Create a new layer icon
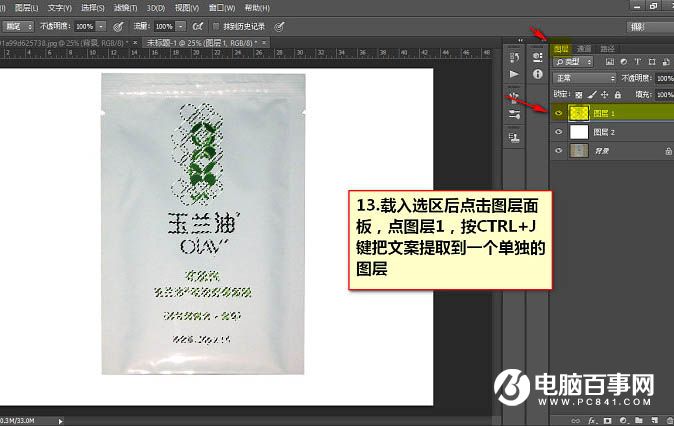The height and width of the screenshot is (426, 674). click(655, 420)
